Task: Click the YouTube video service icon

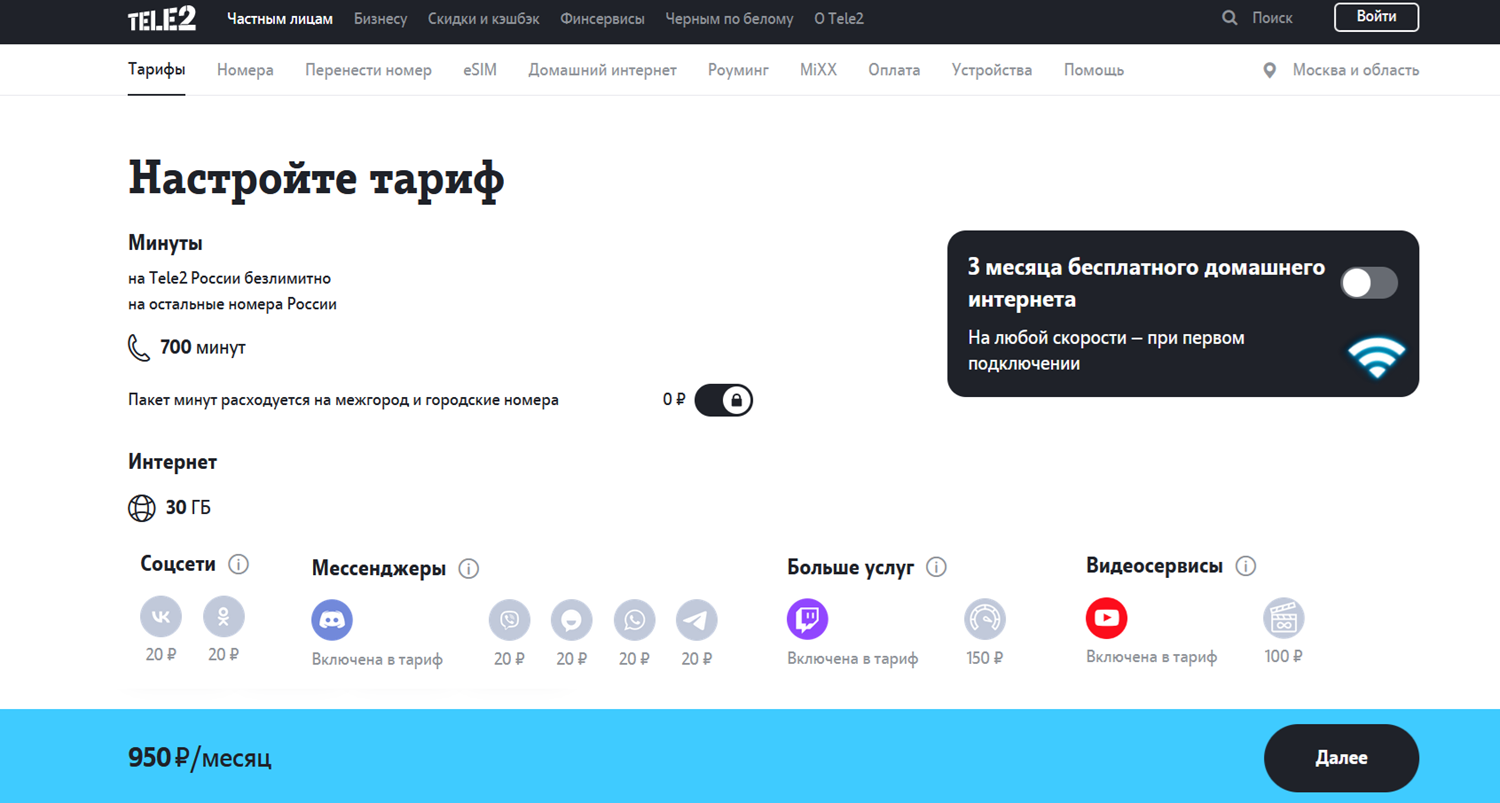Action: [x=1107, y=618]
